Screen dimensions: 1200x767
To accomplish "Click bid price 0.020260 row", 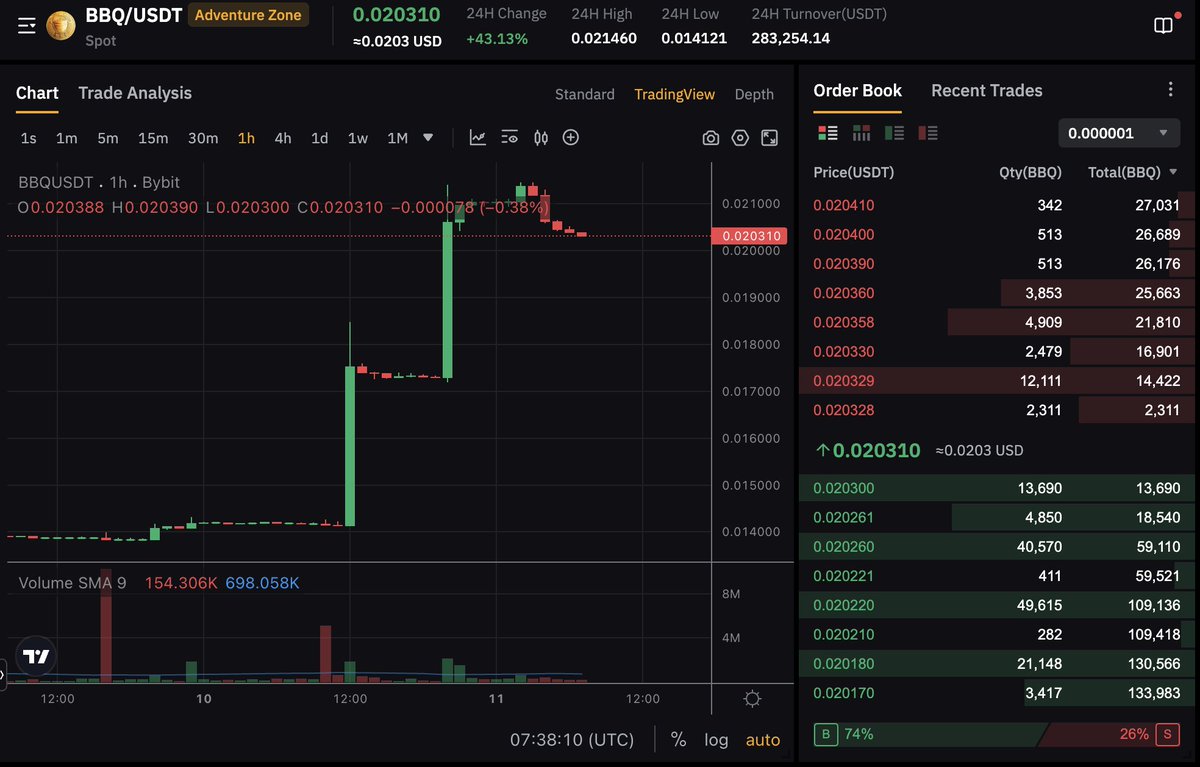I will tap(997, 547).
